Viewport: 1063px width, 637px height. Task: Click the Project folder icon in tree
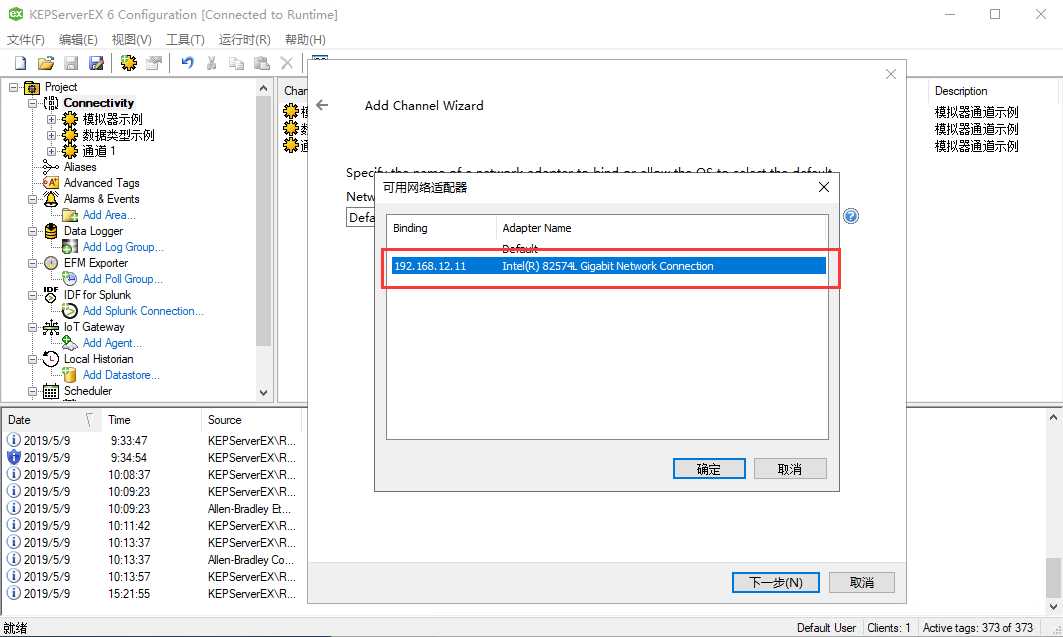click(32, 87)
